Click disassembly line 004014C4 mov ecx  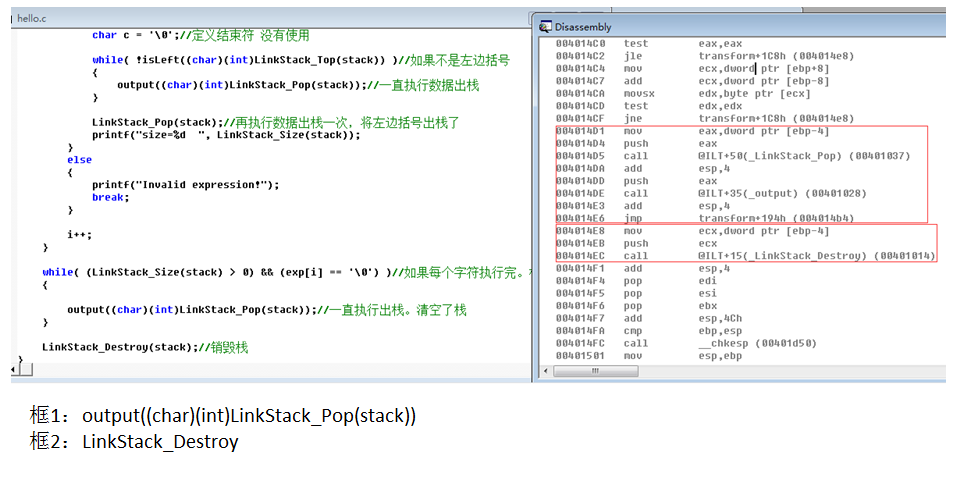pos(692,68)
